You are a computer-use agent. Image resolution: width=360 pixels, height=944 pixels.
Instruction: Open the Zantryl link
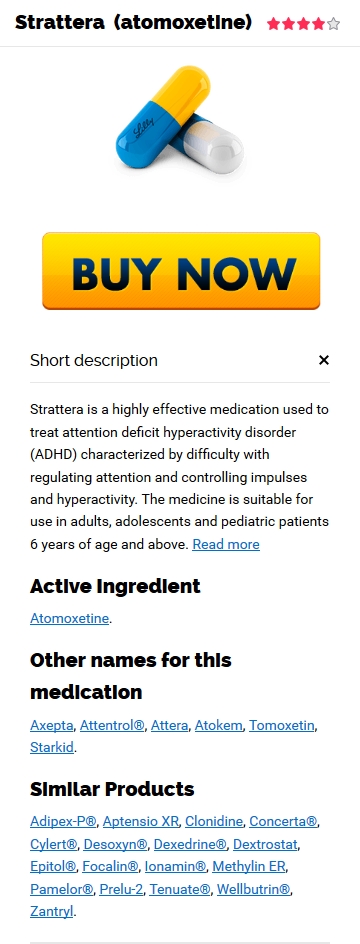click(x=51, y=911)
